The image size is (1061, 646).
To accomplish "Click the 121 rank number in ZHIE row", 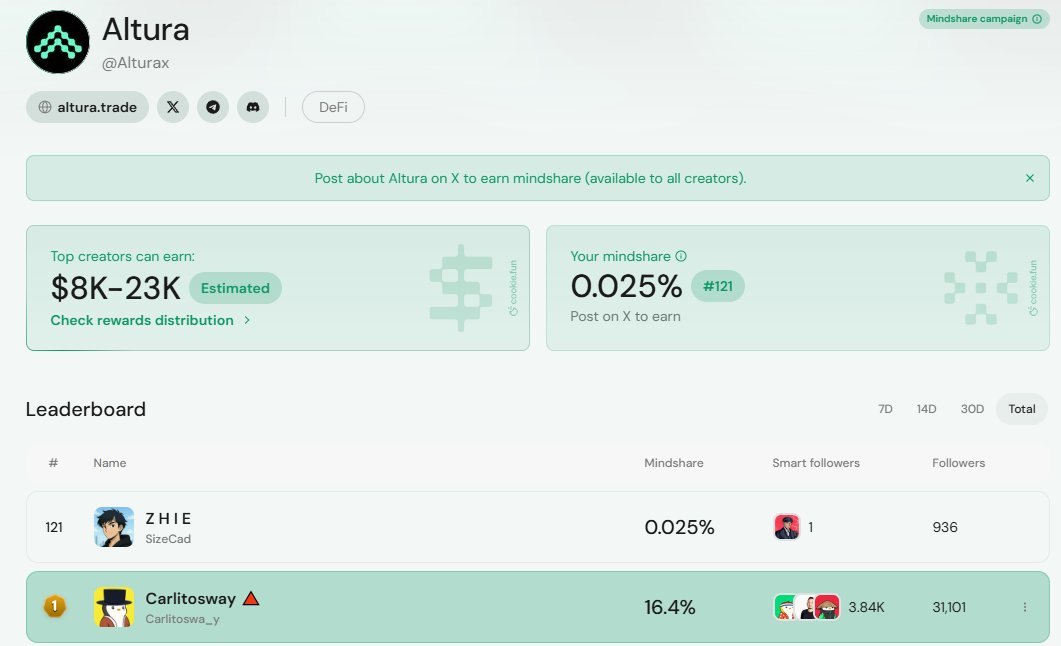I will (54, 527).
